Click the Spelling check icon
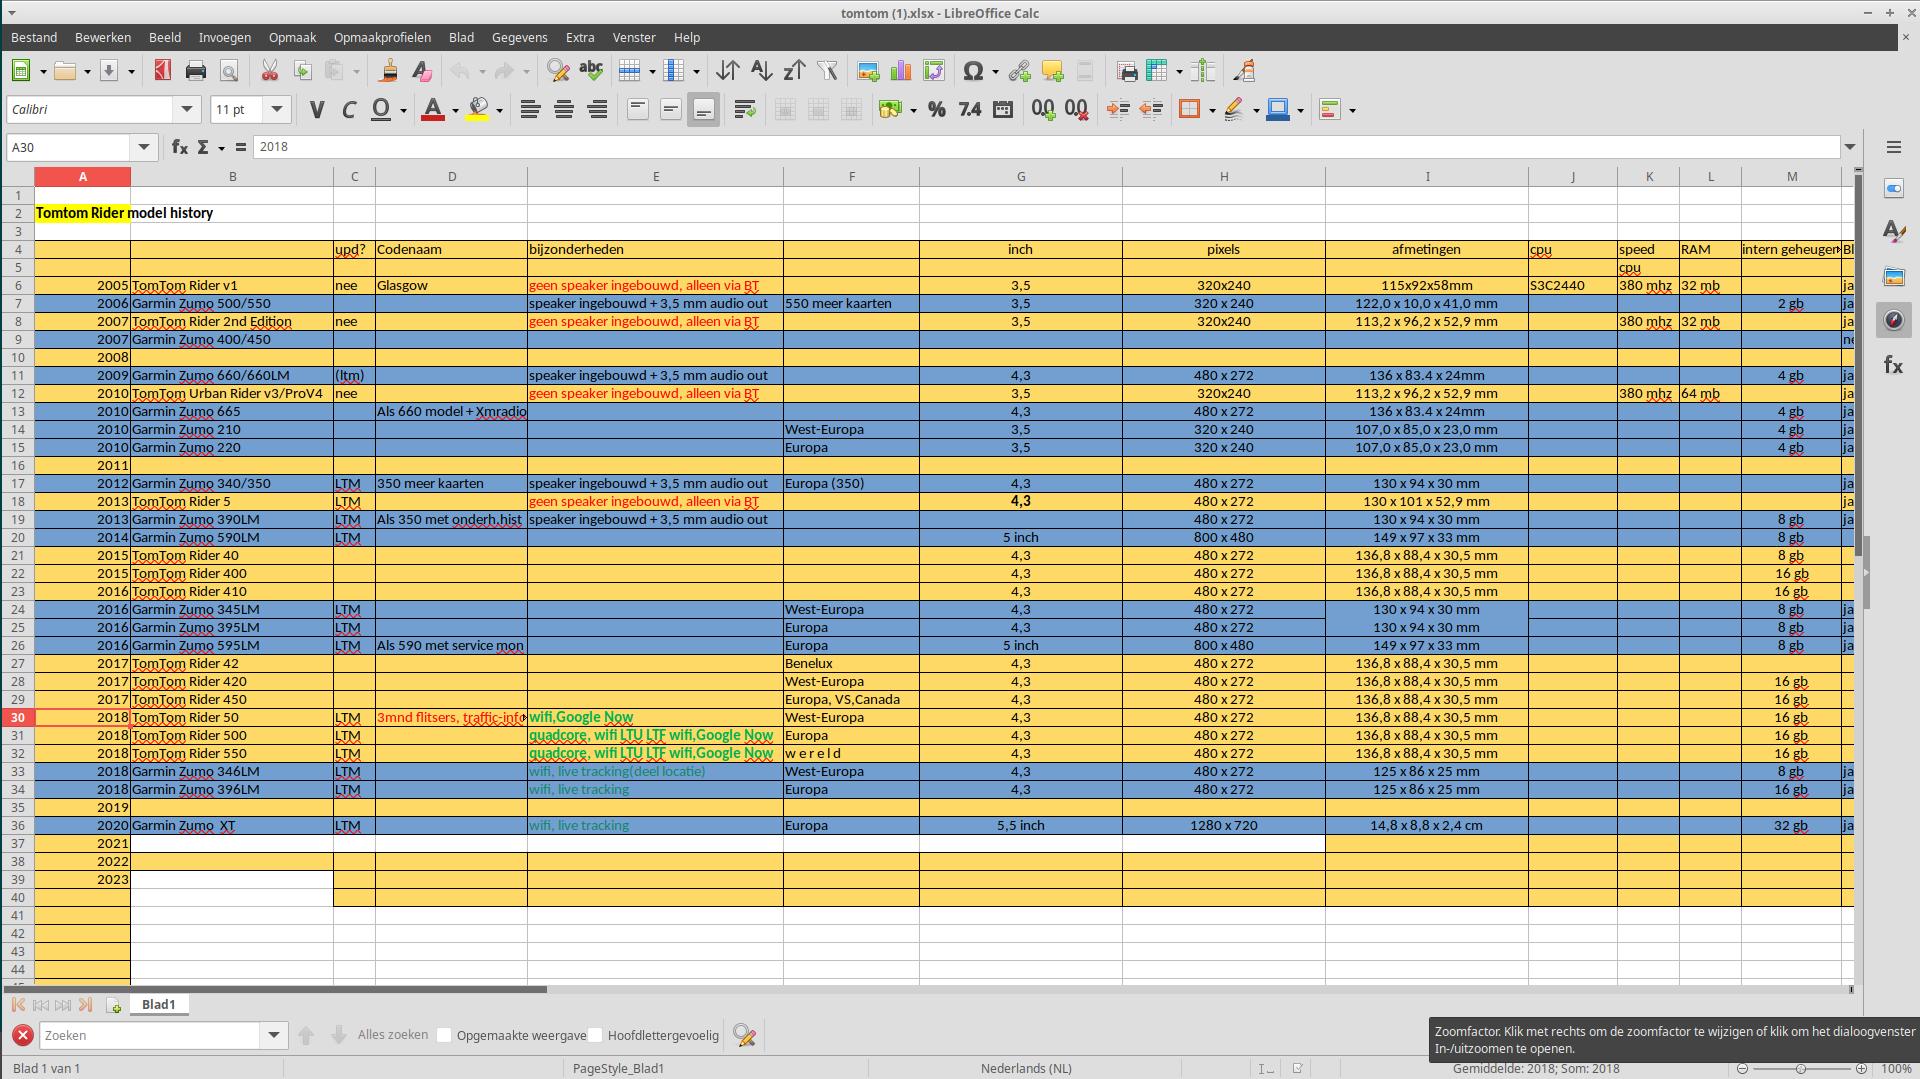1920x1079 pixels. (591, 71)
